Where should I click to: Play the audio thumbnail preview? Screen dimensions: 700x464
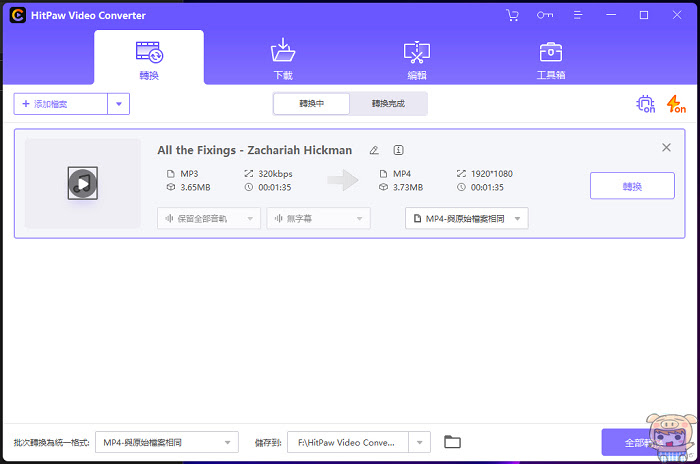click(x=83, y=183)
